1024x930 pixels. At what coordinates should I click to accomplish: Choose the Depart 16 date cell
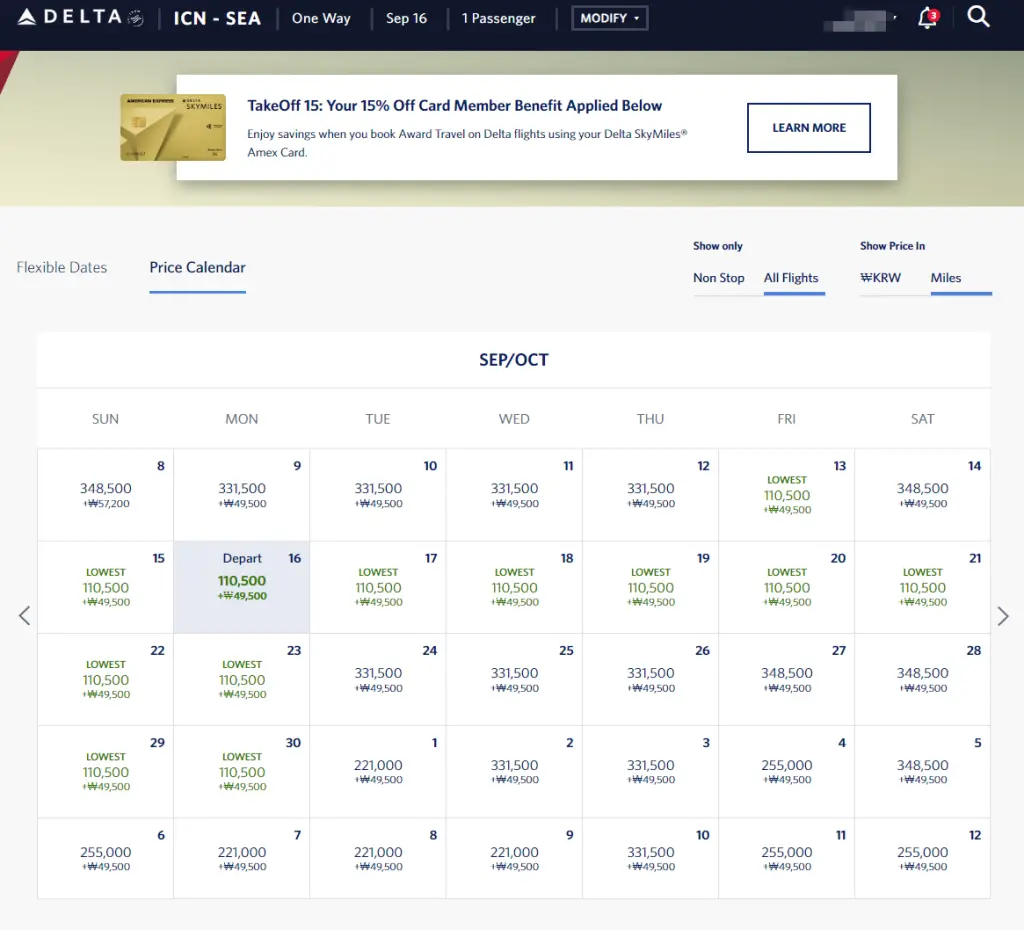click(x=242, y=587)
